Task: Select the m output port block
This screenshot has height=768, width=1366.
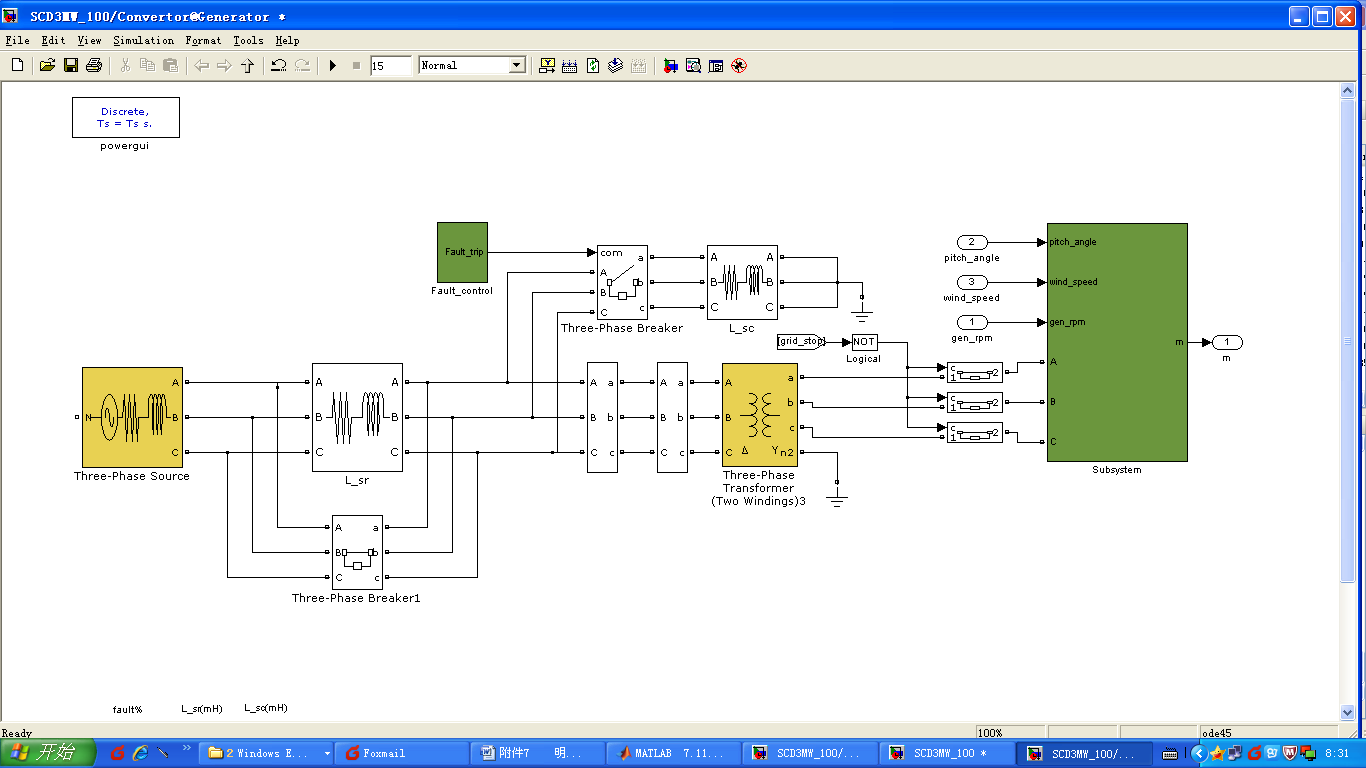Action: (1227, 342)
